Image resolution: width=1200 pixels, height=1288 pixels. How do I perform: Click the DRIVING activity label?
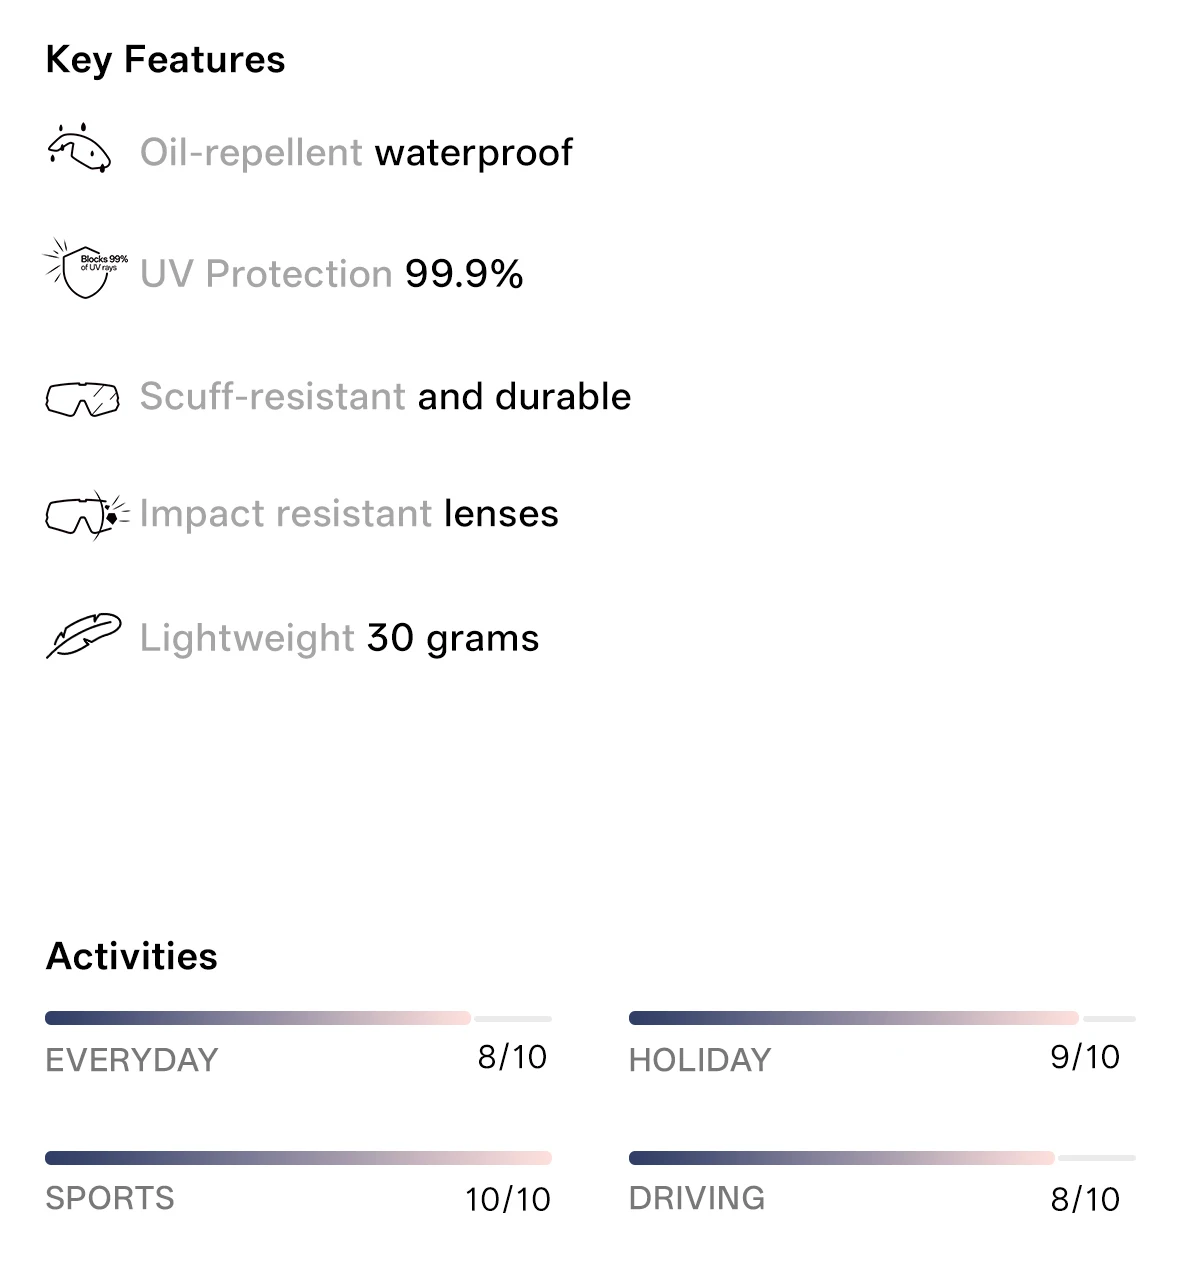[697, 1198]
